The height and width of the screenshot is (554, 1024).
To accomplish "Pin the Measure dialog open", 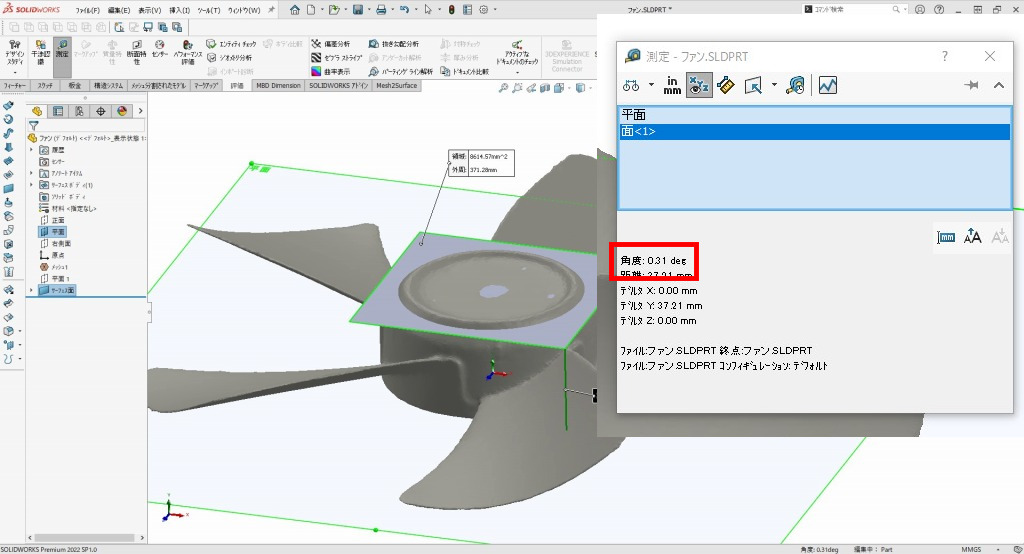I will coord(972,85).
